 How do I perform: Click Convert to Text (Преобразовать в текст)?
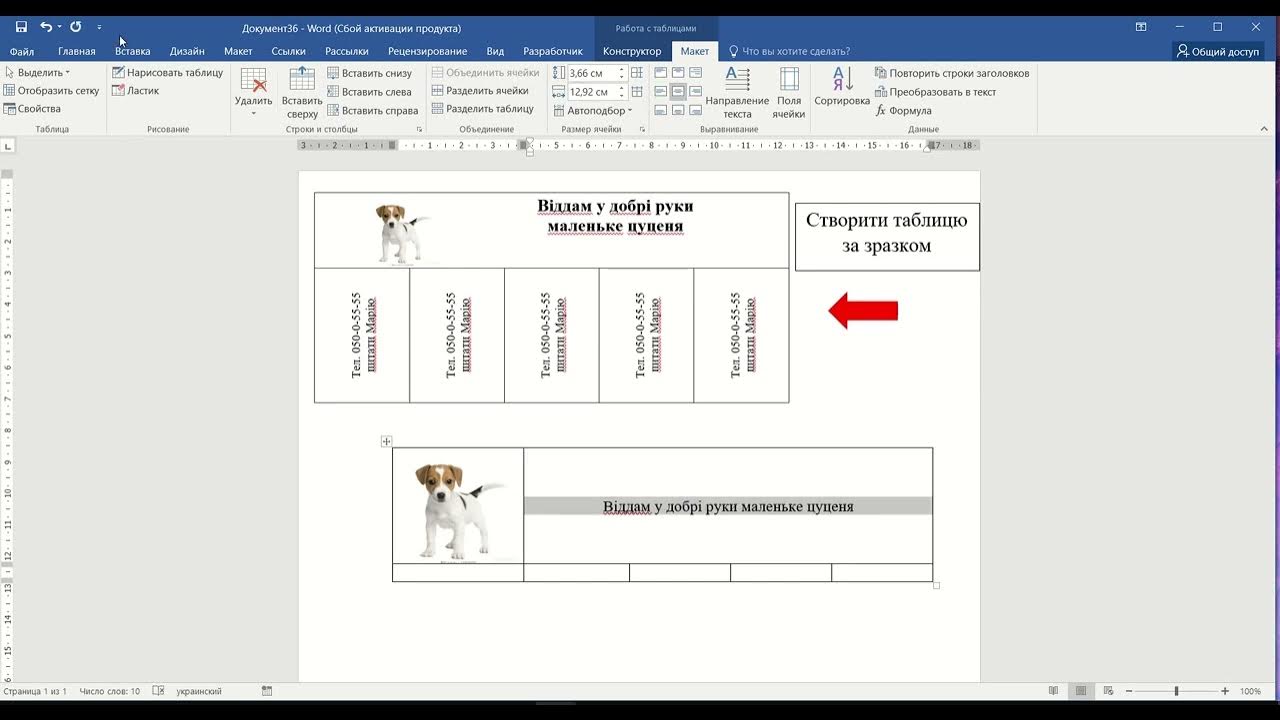(936, 92)
